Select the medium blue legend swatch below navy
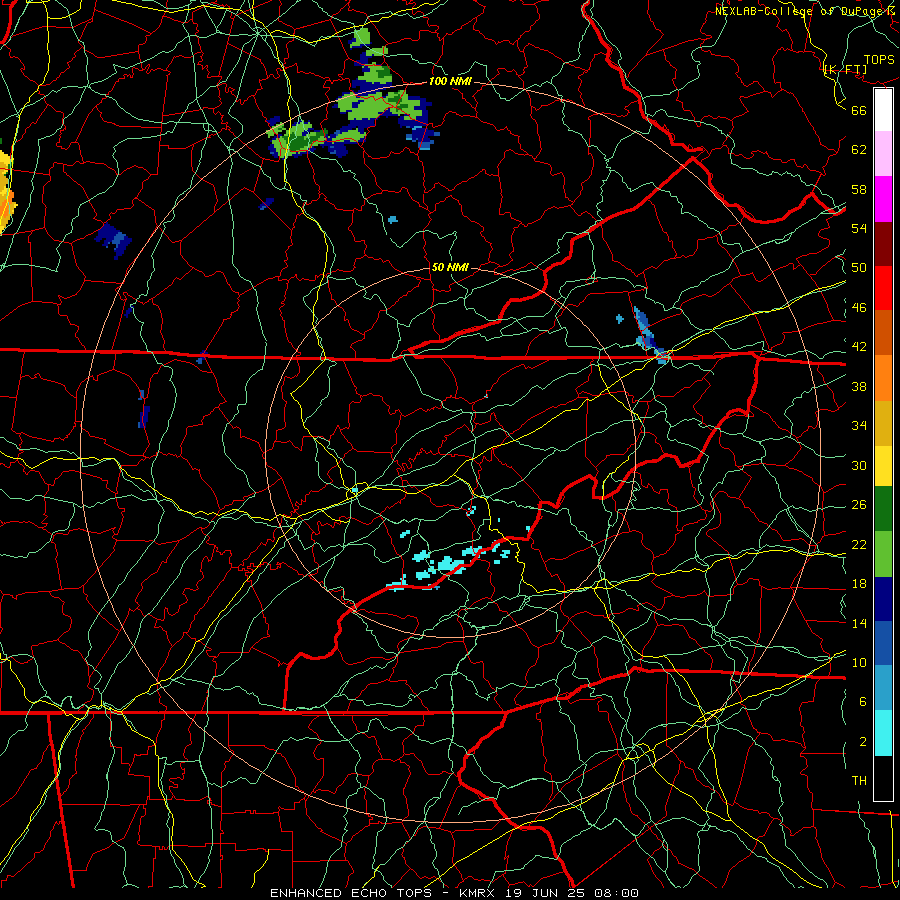Image resolution: width=900 pixels, height=900 pixels. click(883, 644)
